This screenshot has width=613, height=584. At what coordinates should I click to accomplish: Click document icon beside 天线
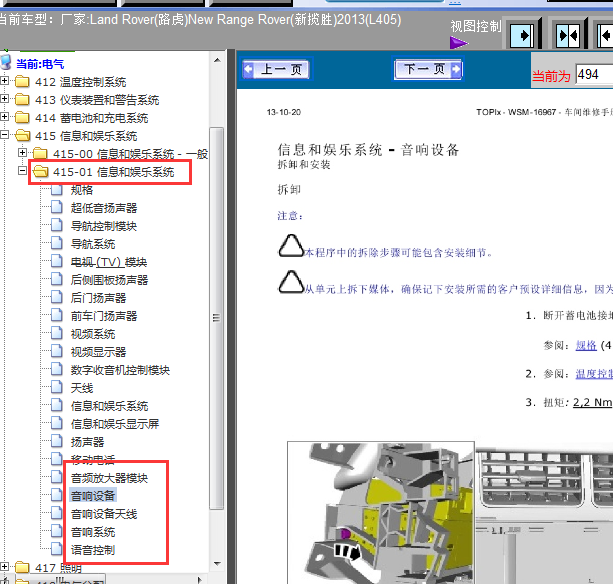pyautogui.click(x=57, y=386)
